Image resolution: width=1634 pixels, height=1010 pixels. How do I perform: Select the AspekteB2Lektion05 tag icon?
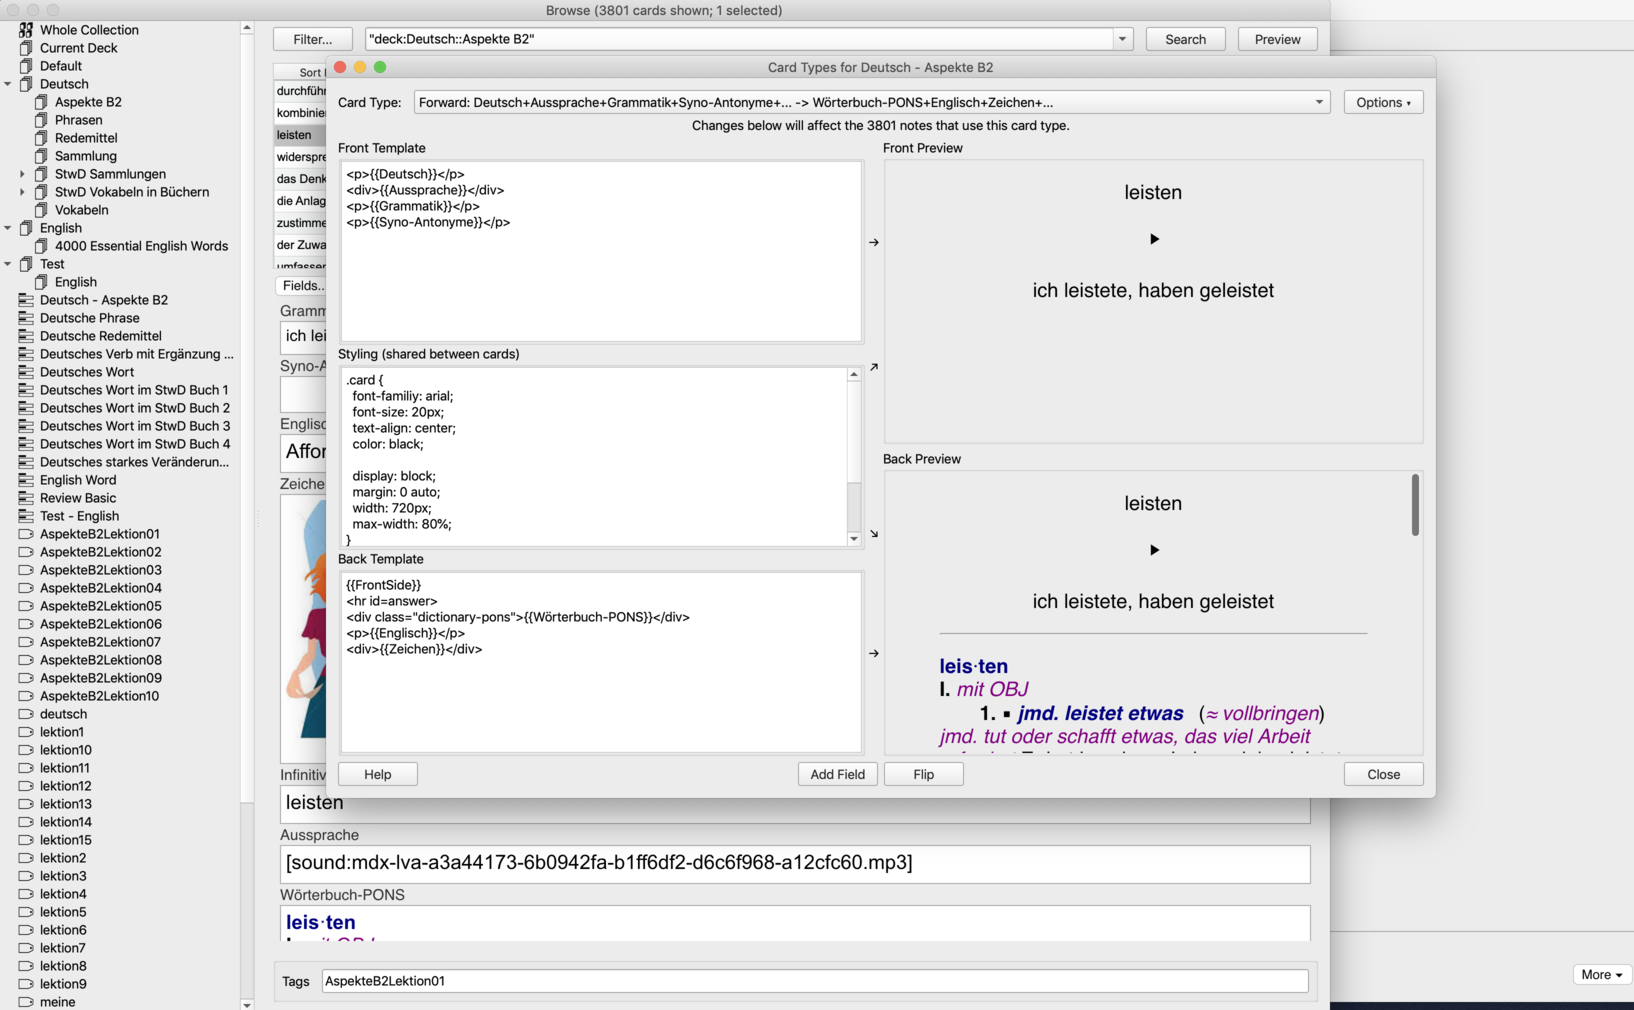pos(26,606)
